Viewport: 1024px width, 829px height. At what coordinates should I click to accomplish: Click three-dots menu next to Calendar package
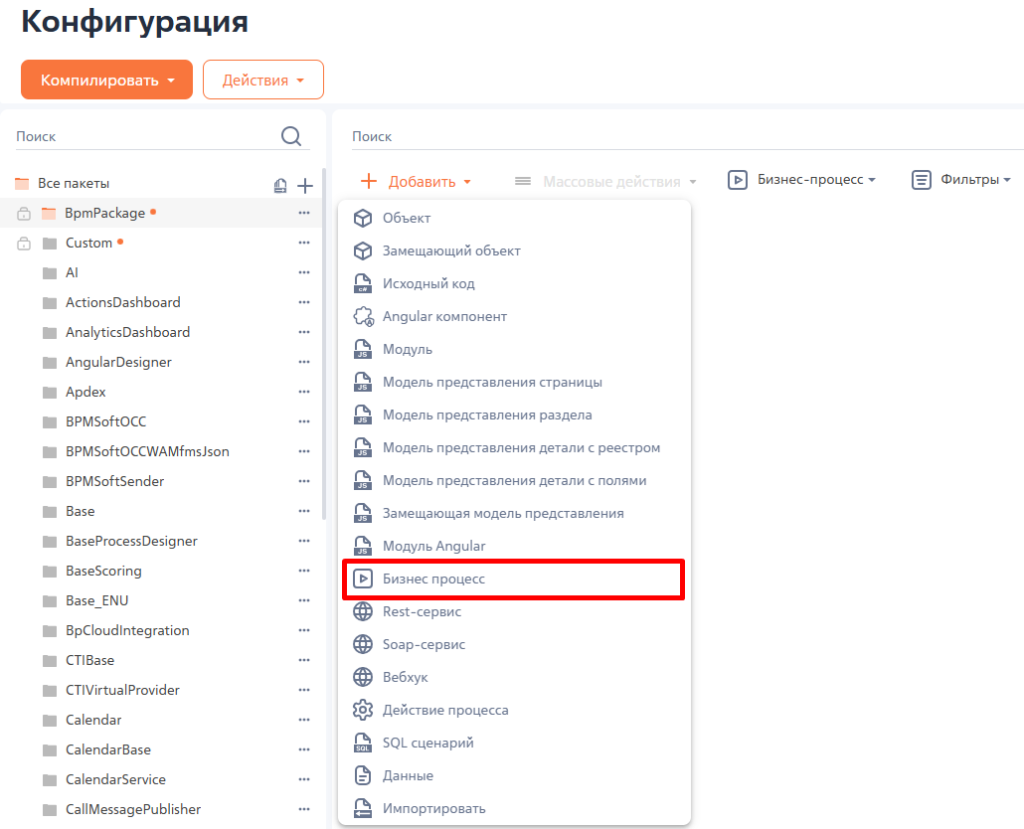point(304,720)
